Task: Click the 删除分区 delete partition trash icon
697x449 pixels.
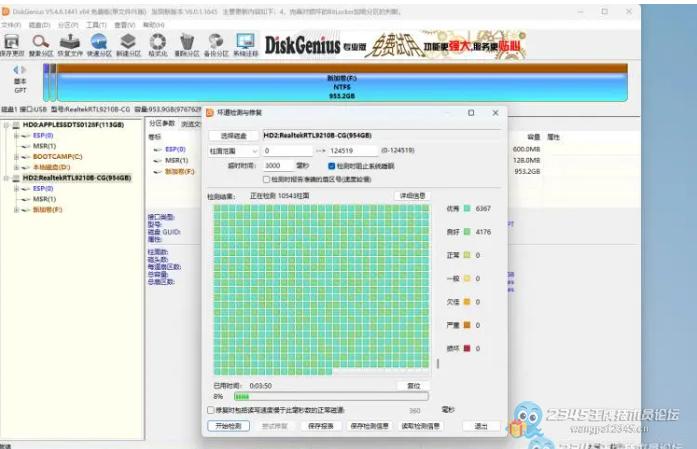Action: 187,42
